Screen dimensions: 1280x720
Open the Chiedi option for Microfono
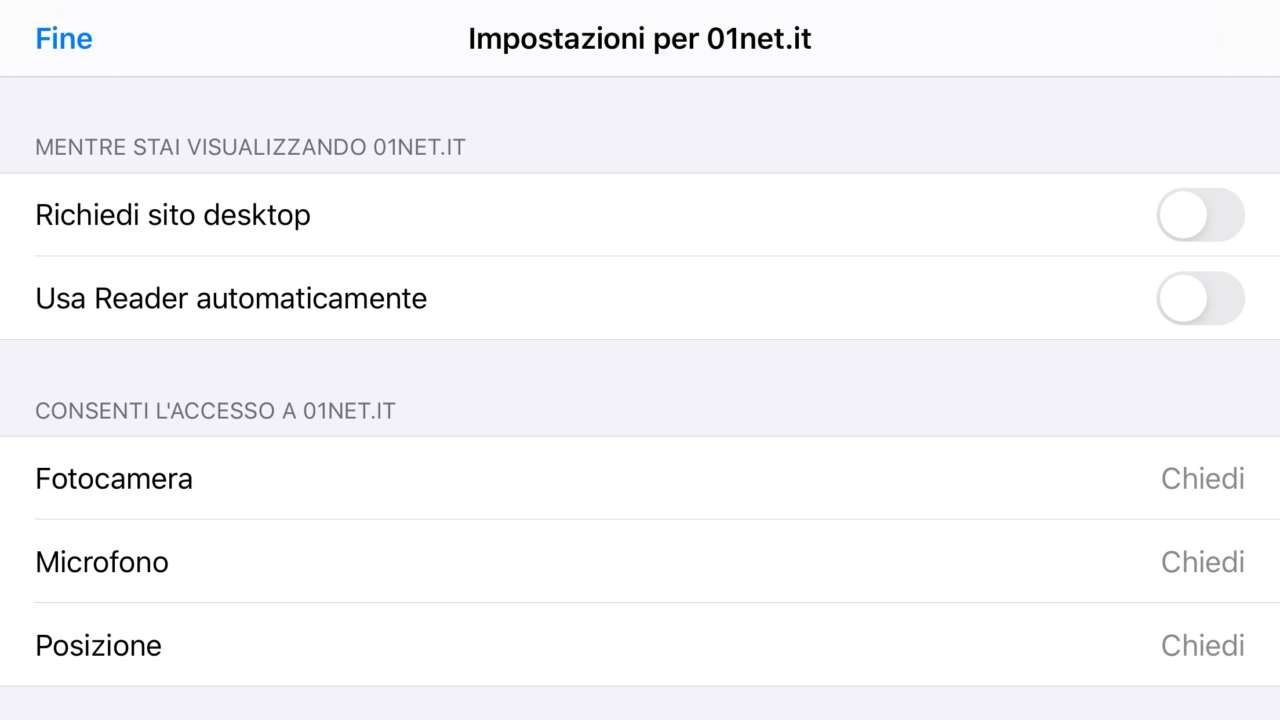1202,562
